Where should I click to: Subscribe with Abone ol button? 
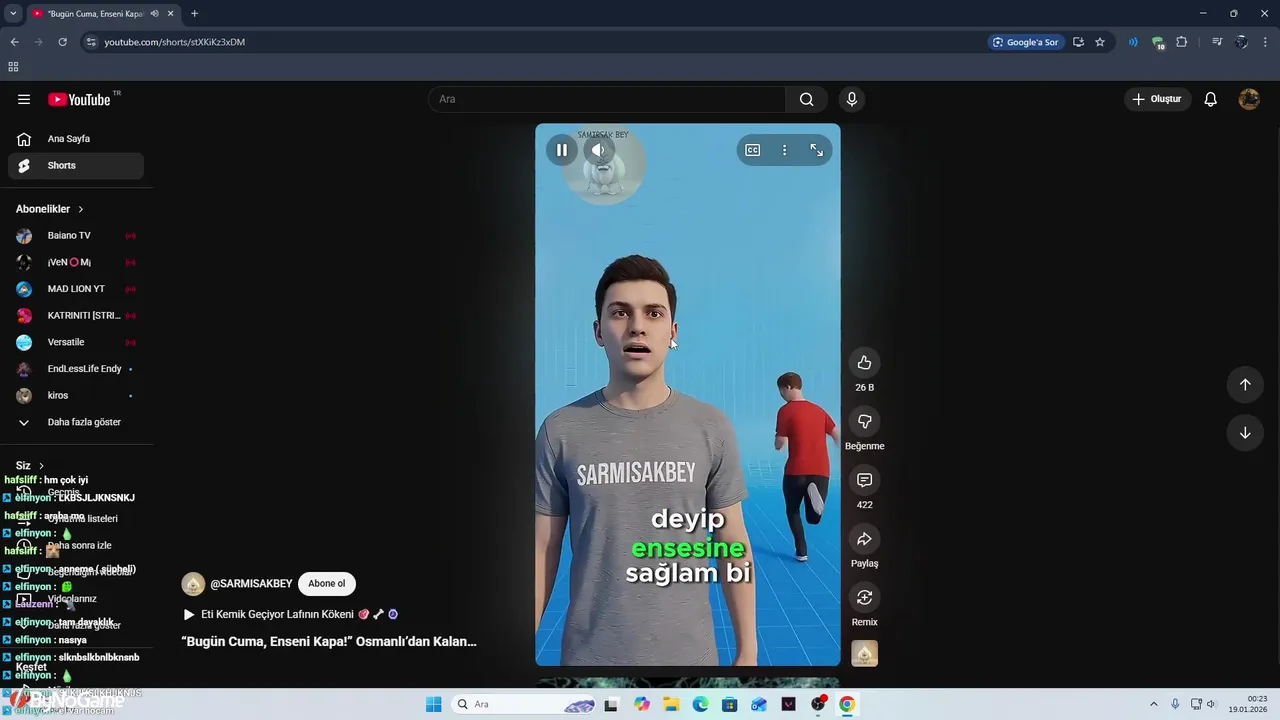point(327,584)
